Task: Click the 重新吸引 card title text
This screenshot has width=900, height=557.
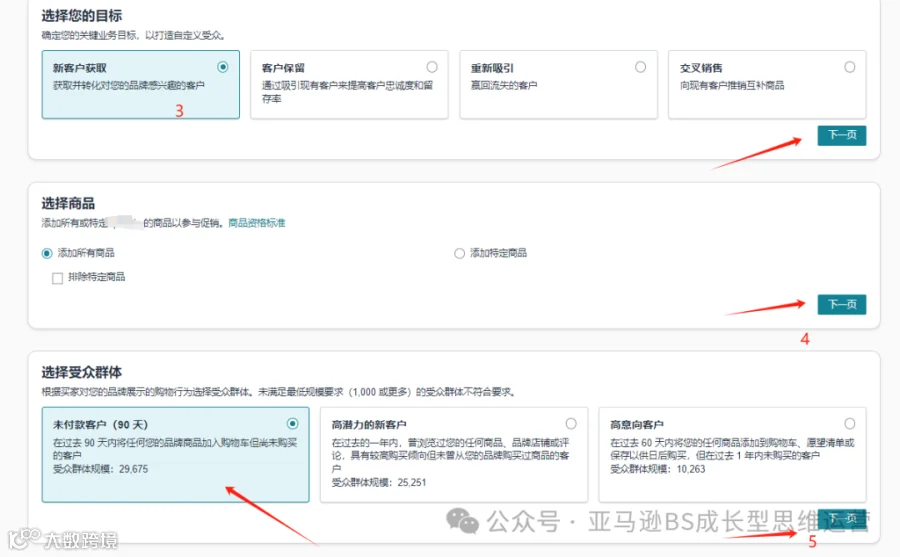Action: (492, 68)
